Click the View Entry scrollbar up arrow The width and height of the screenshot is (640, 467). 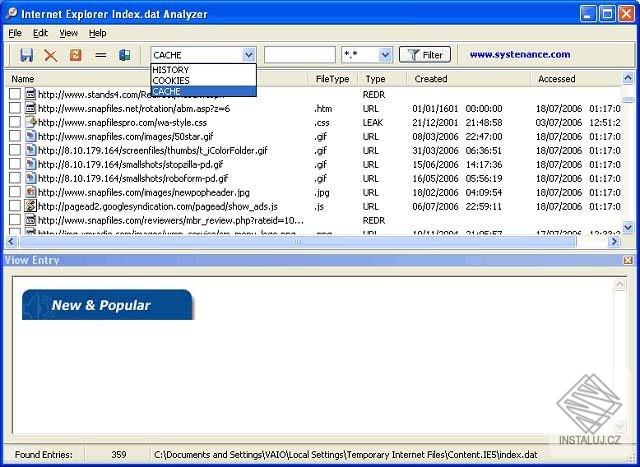620,285
